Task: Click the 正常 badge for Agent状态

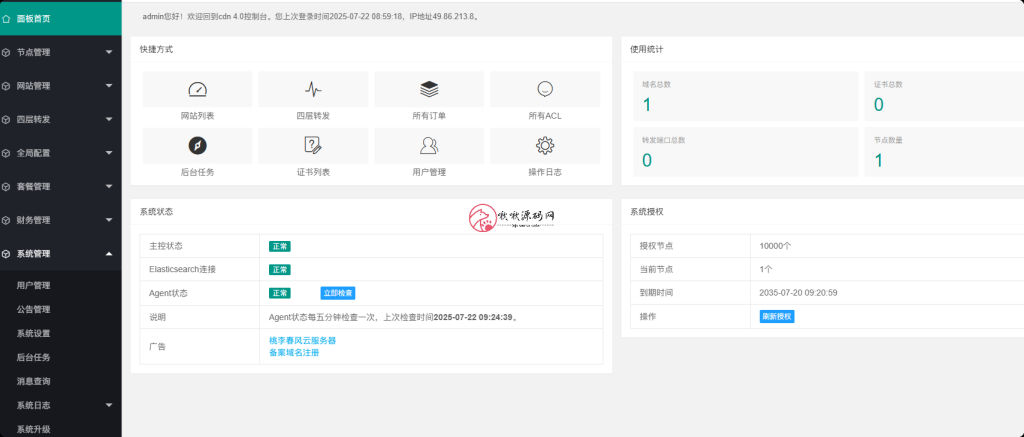Action: tap(280, 293)
